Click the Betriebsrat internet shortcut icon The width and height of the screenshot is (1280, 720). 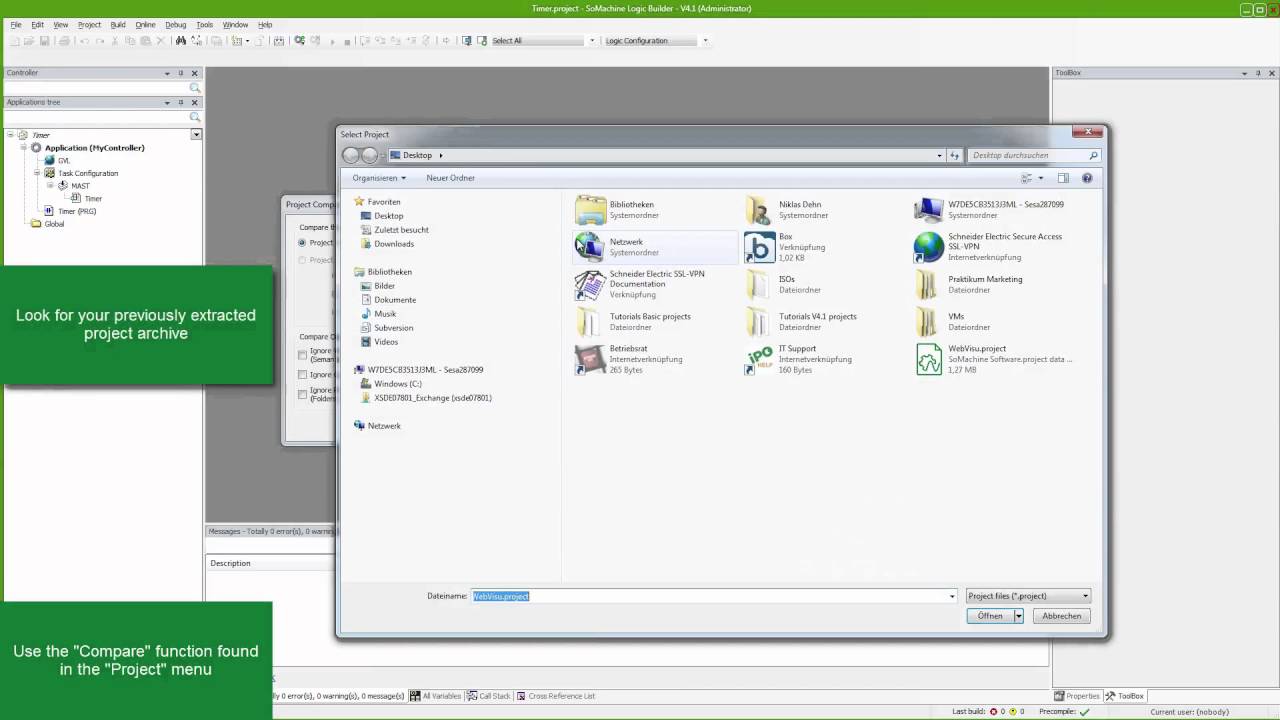590,359
